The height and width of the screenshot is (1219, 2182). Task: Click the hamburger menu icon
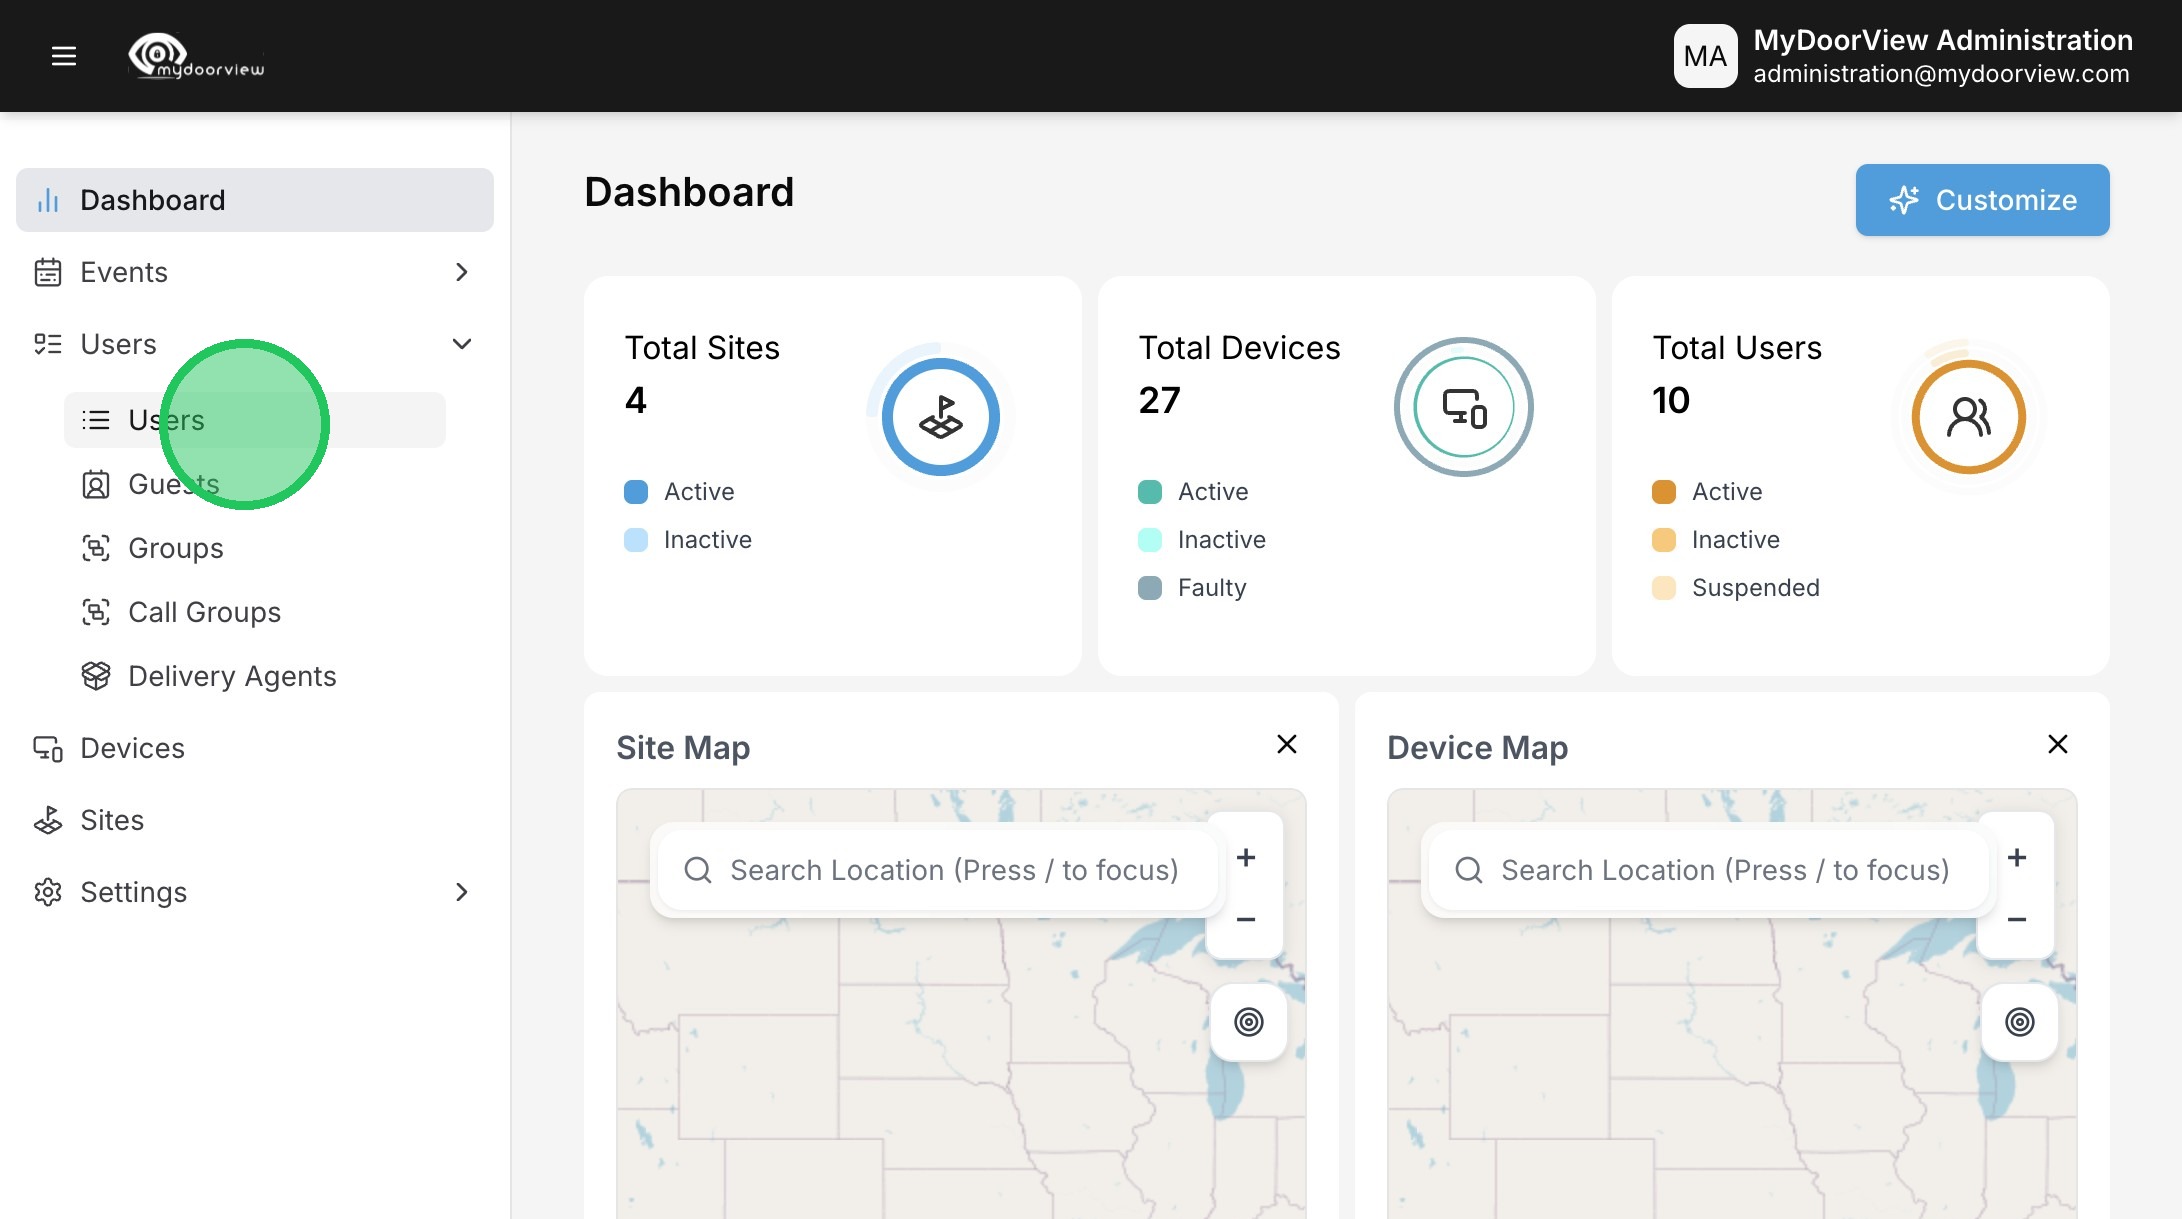(x=64, y=56)
